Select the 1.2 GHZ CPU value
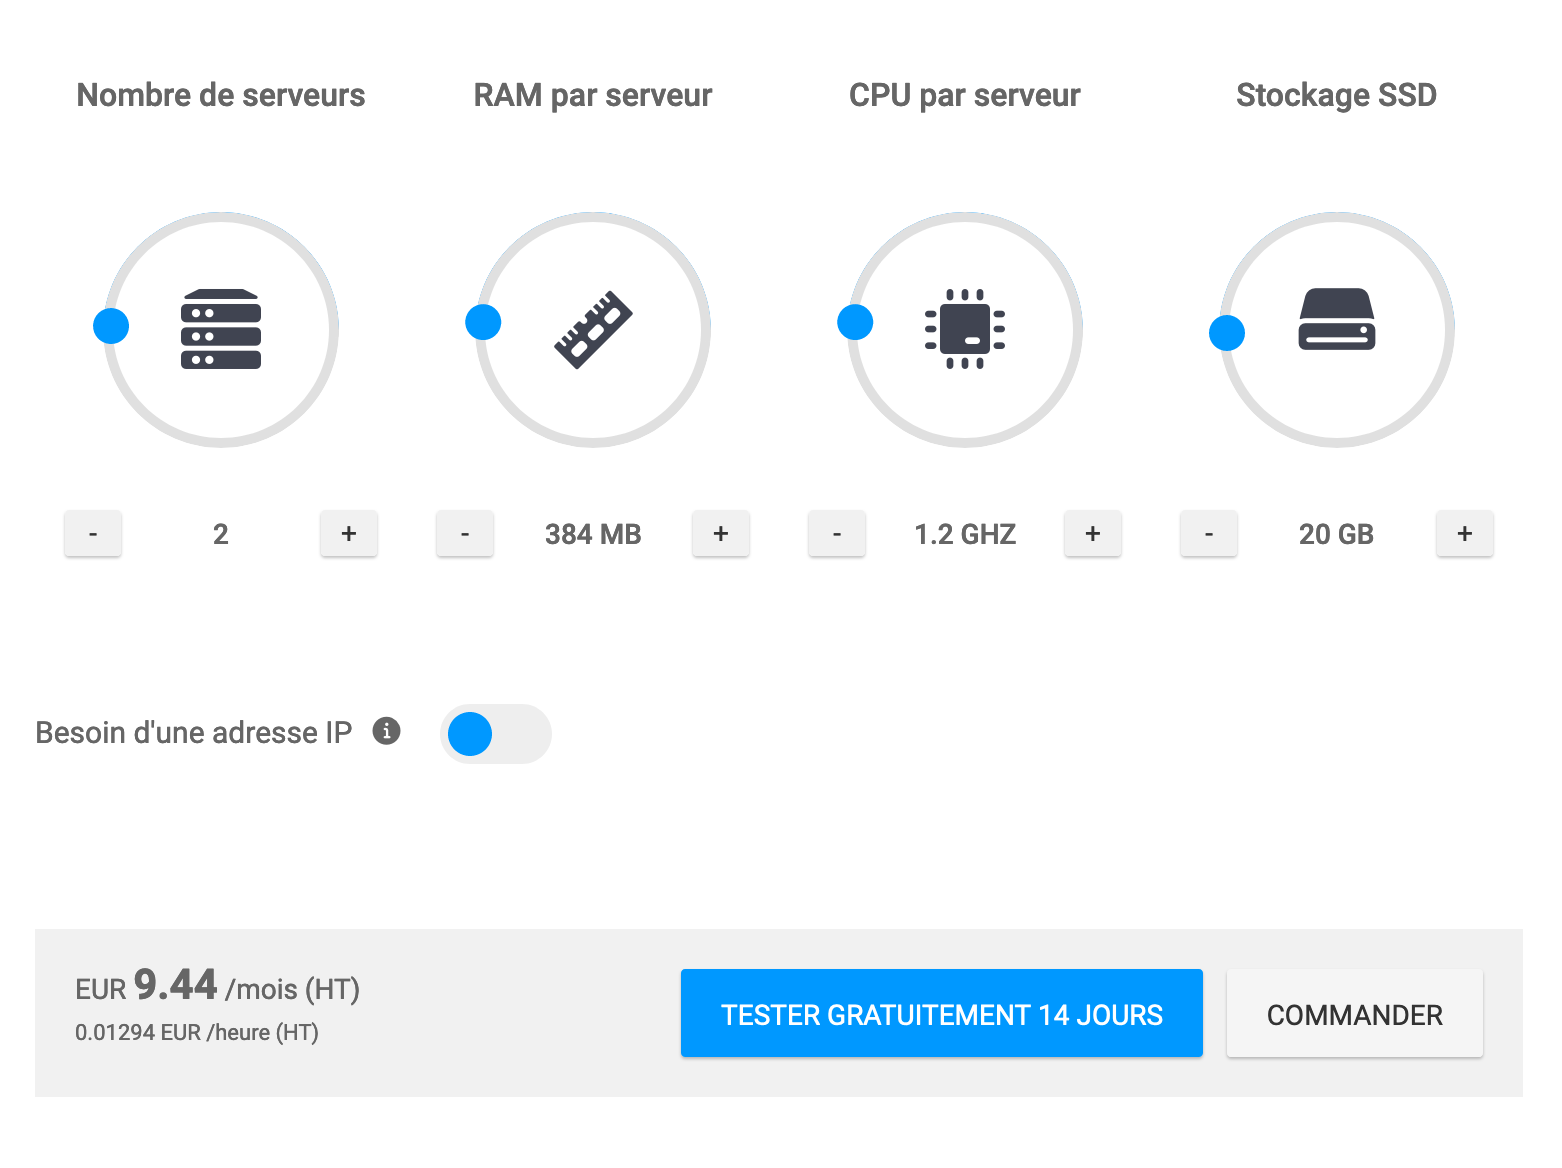This screenshot has height=1168, width=1562. point(965,534)
